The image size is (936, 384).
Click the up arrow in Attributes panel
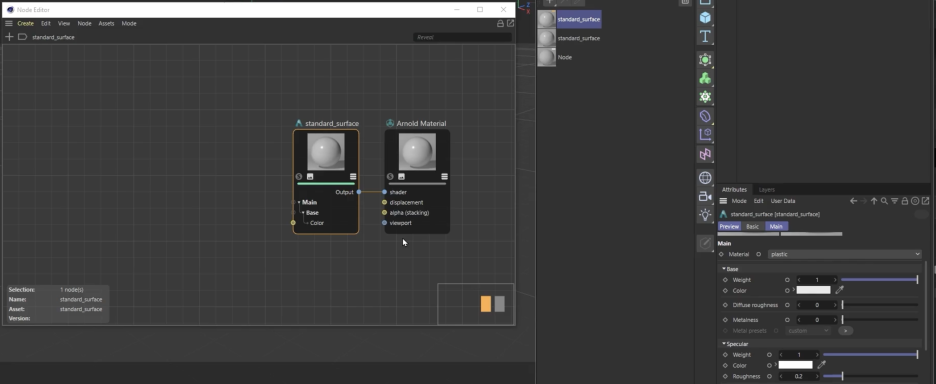pyautogui.click(x=874, y=201)
